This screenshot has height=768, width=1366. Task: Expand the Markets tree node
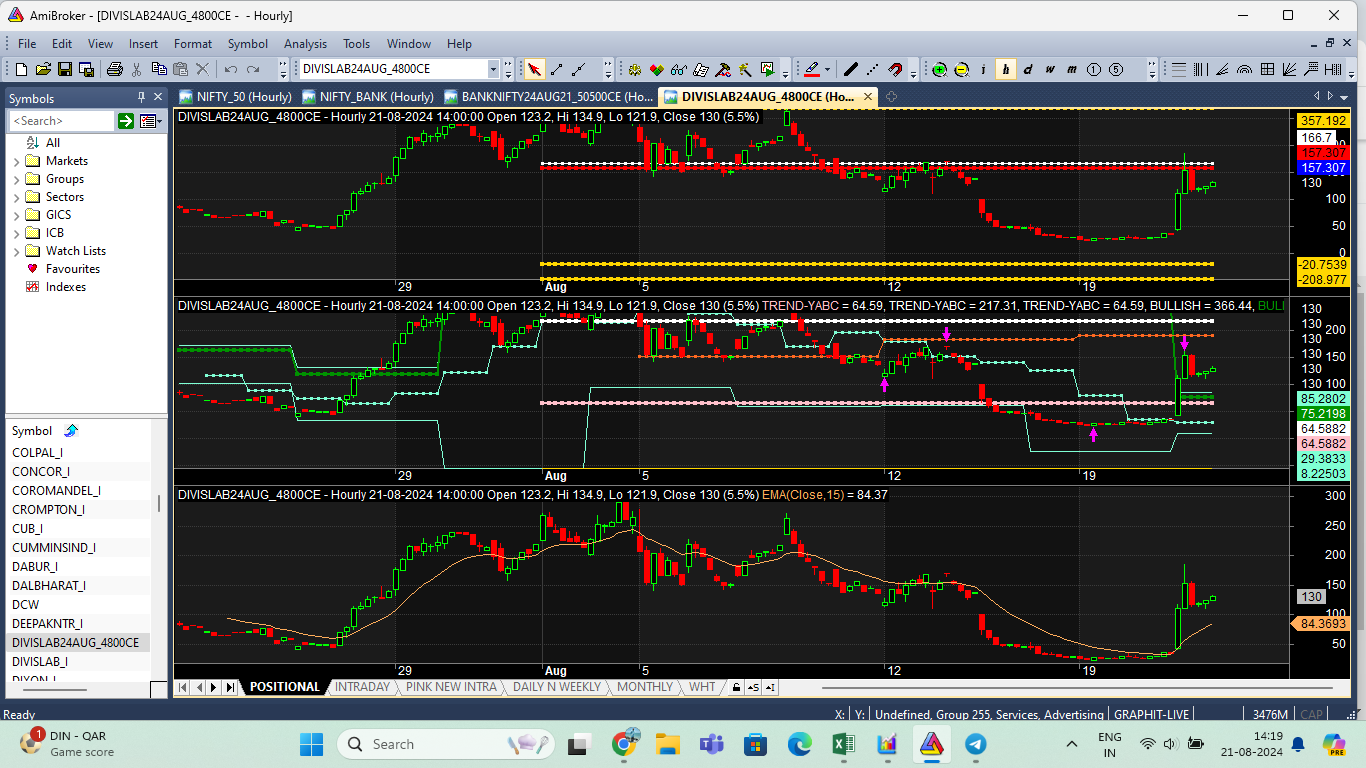click(16, 161)
